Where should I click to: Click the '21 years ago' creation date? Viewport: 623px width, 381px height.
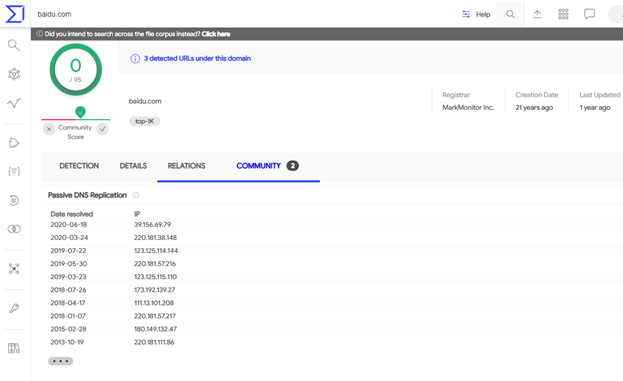point(534,108)
